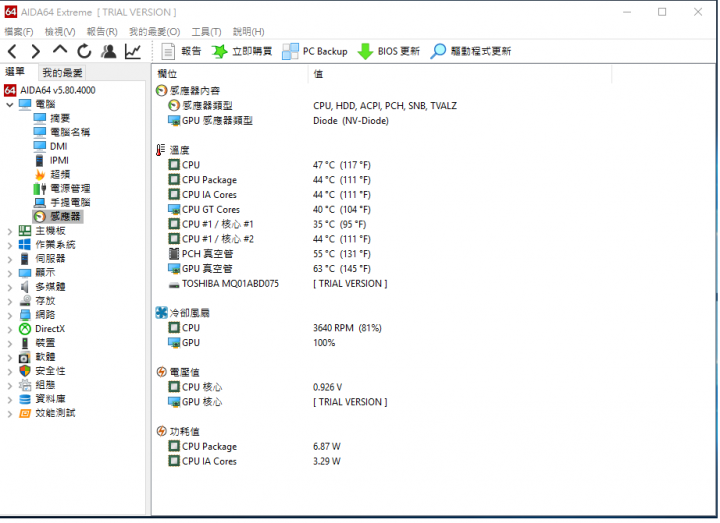Click 欄位 column header
720x523 pixels.
click(x=167, y=74)
